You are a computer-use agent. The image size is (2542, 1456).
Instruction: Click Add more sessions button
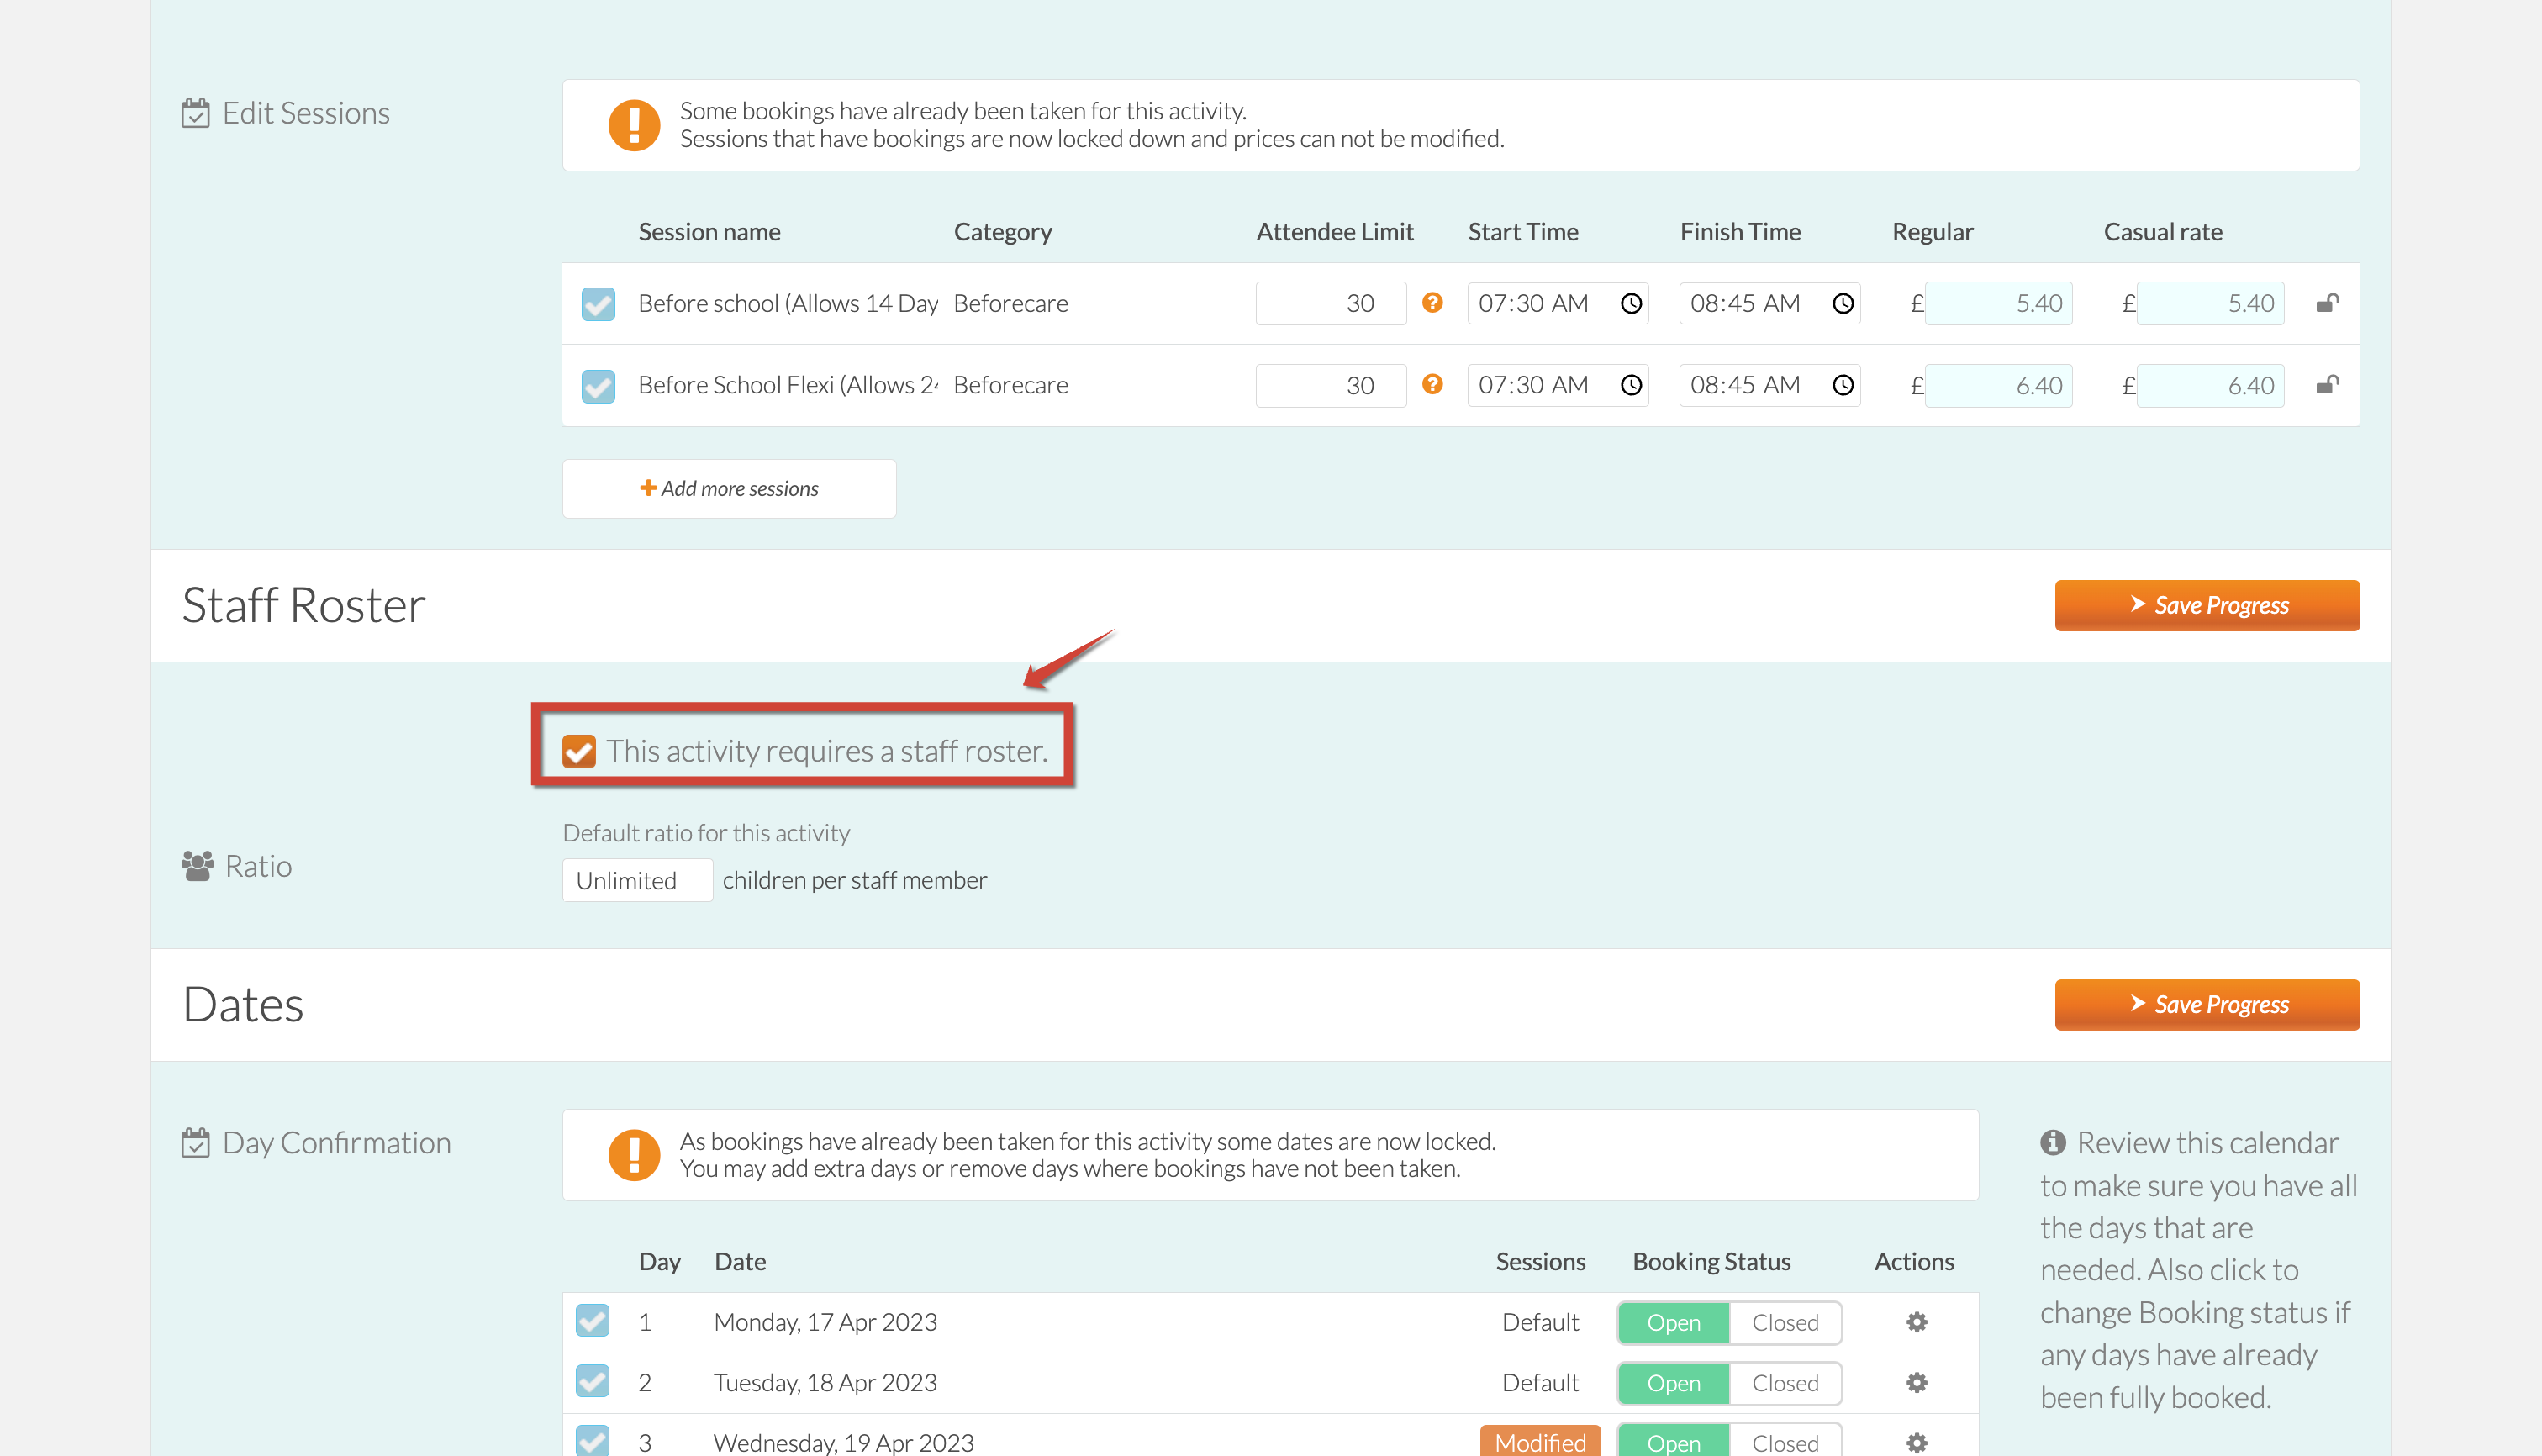pyautogui.click(x=729, y=489)
